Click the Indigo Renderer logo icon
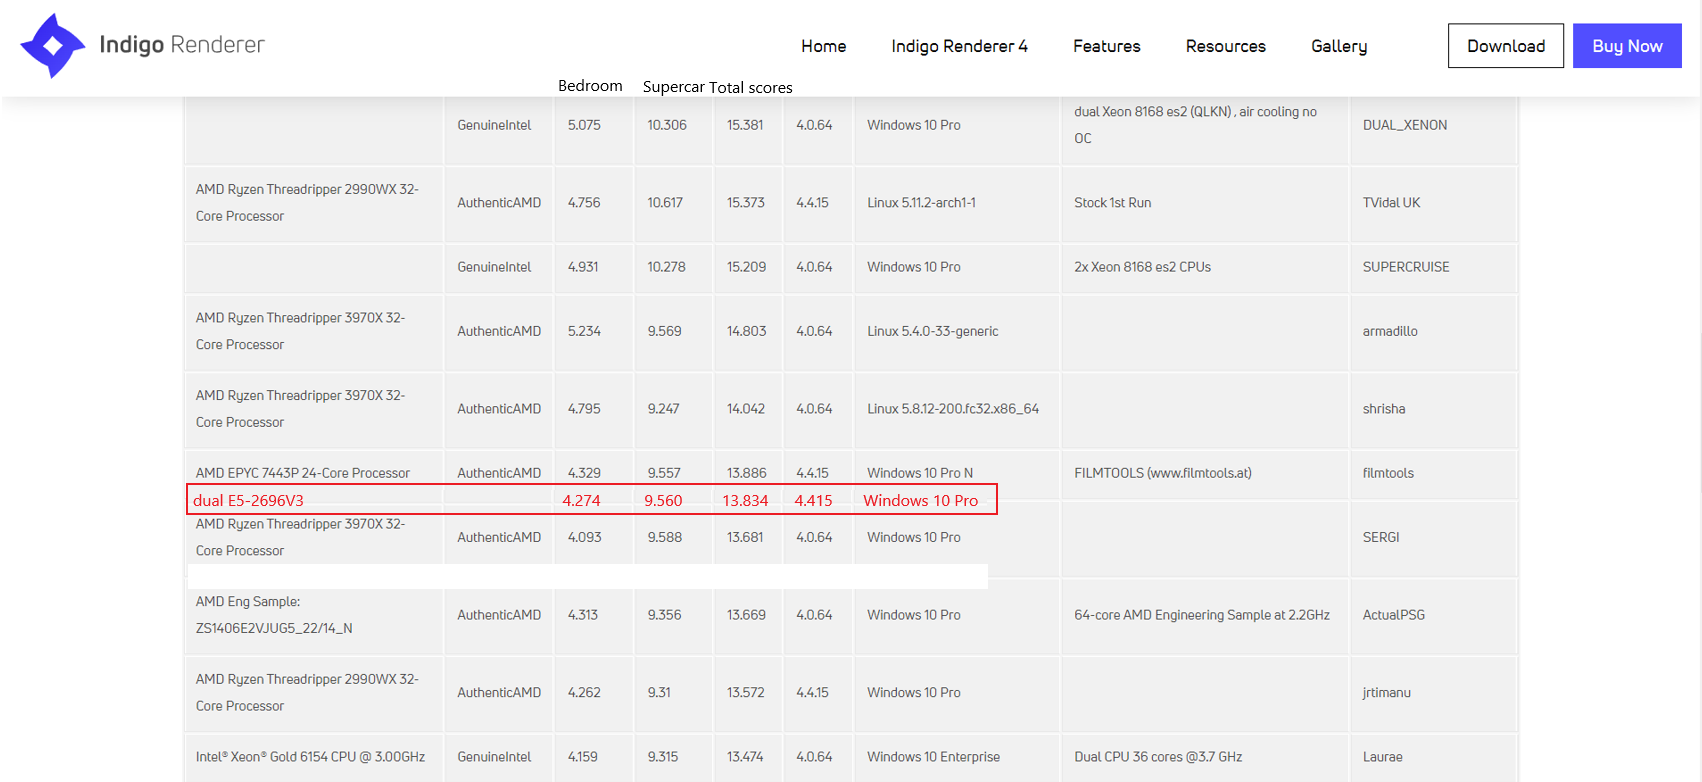This screenshot has width=1702, height=782. pos(53,46)
